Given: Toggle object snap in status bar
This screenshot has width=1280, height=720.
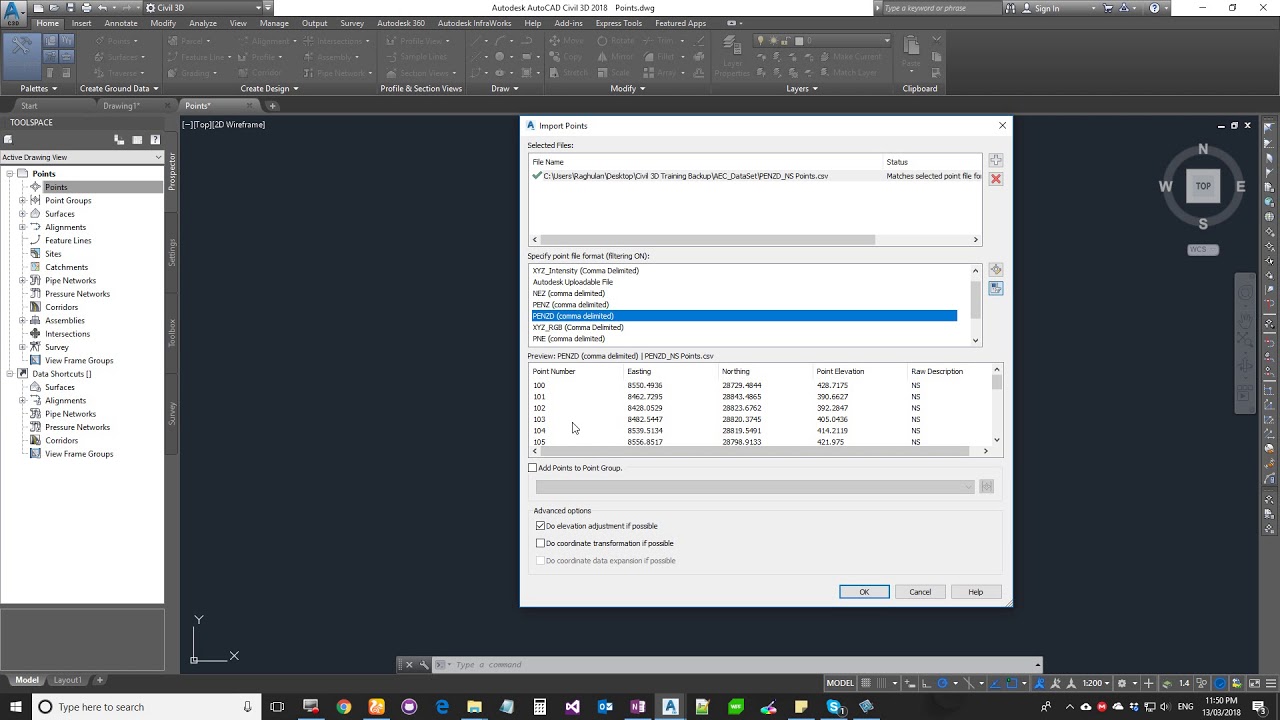Looking at the screenshot, I should tap(1012, 683).
